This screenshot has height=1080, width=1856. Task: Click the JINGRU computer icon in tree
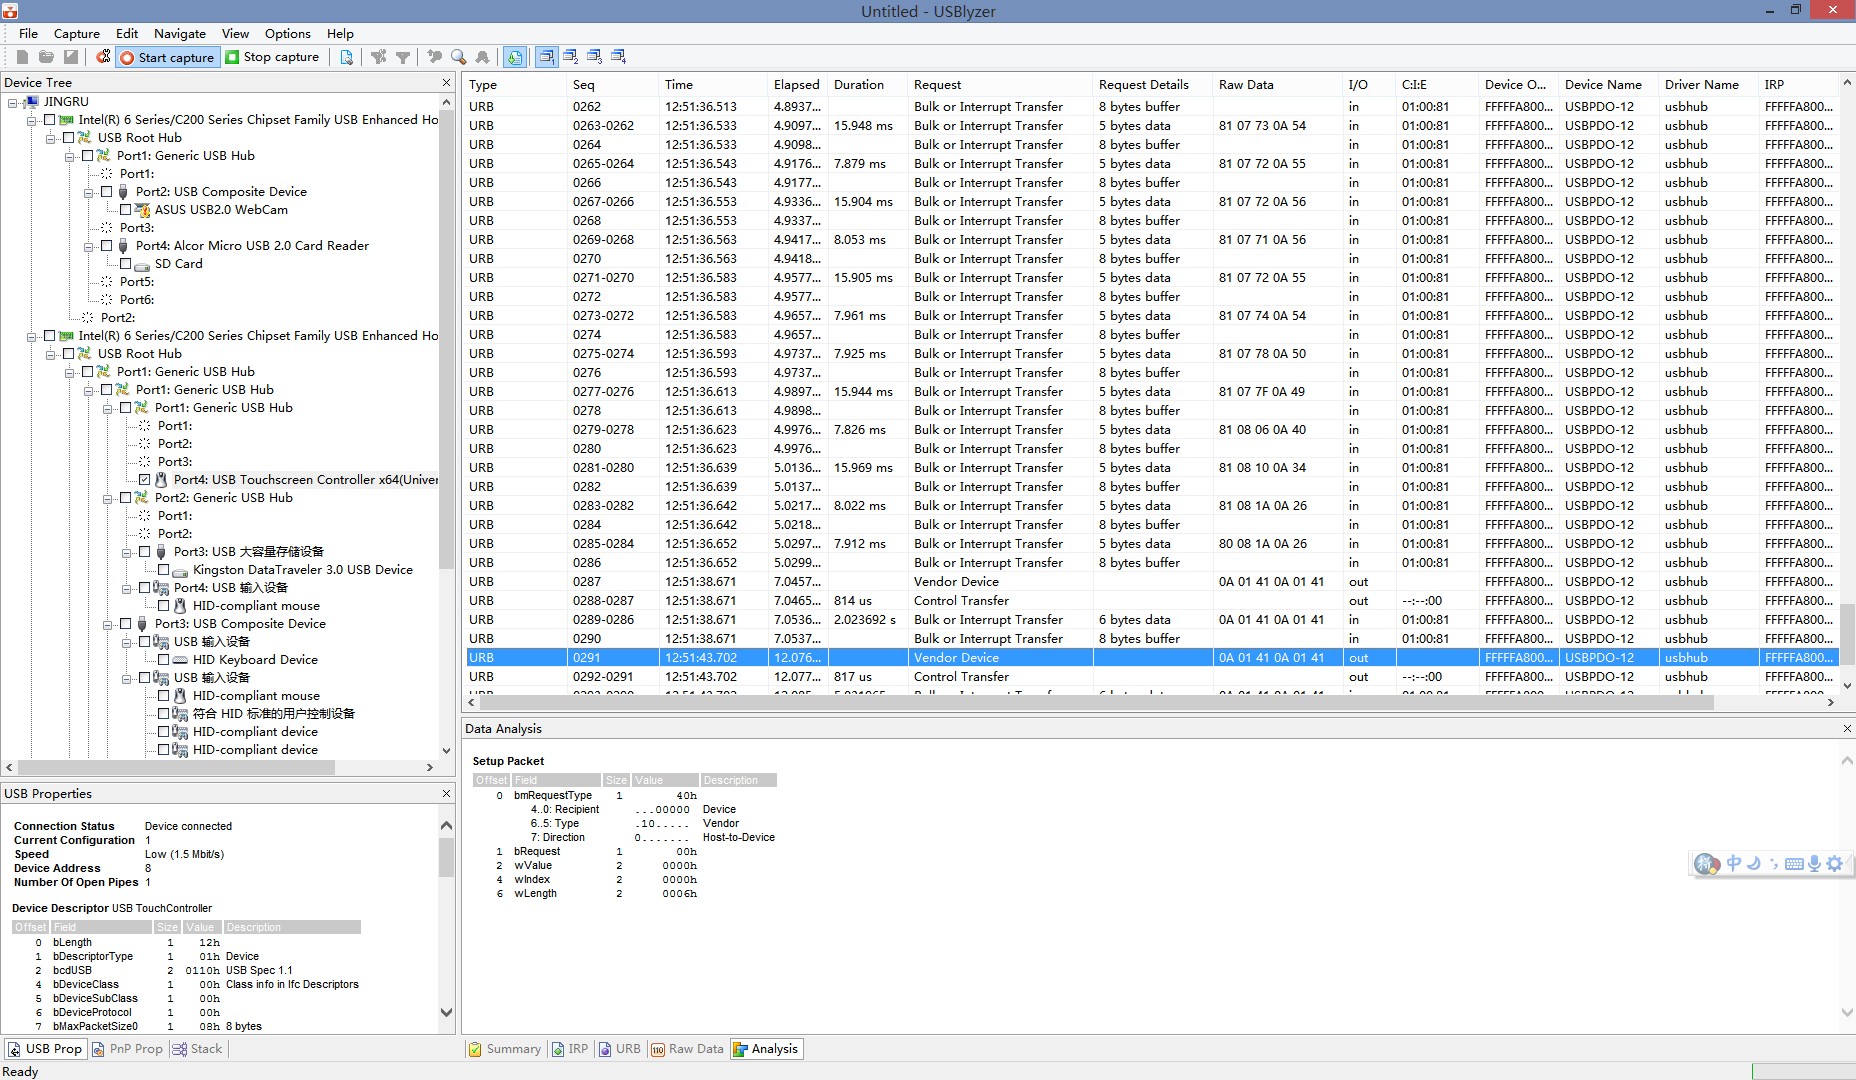32,102
